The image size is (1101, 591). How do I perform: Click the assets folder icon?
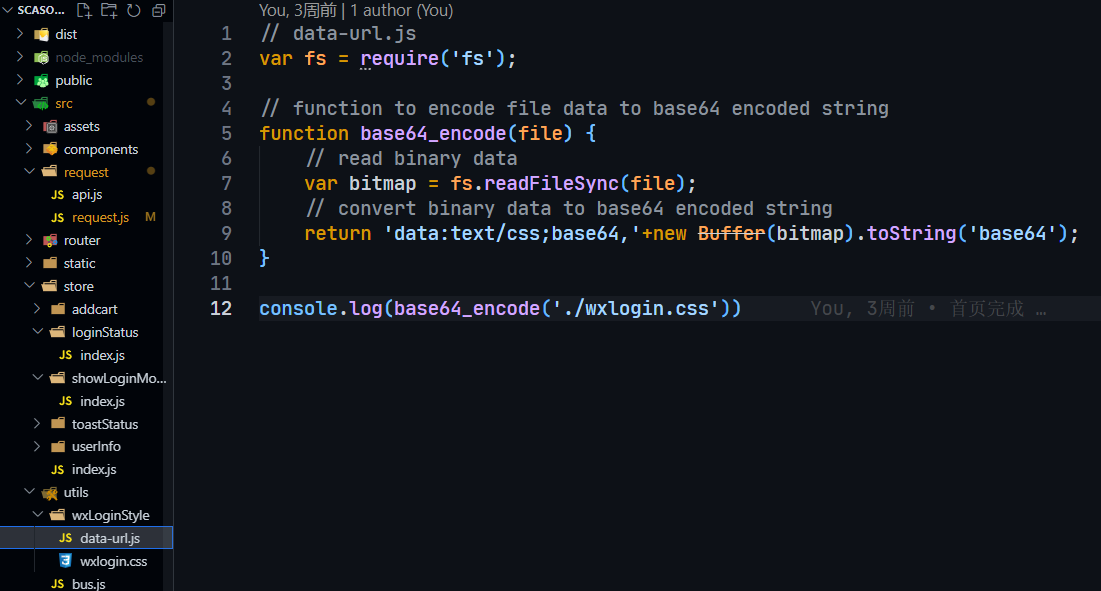[x=50, y=126]
